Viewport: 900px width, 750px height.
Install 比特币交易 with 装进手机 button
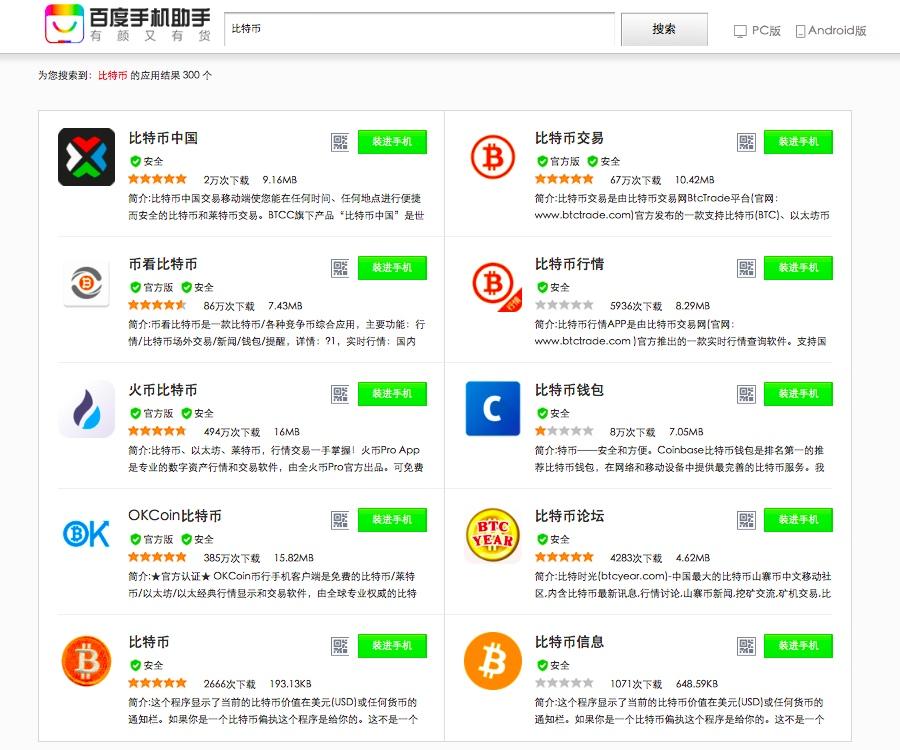pos(798,142)
